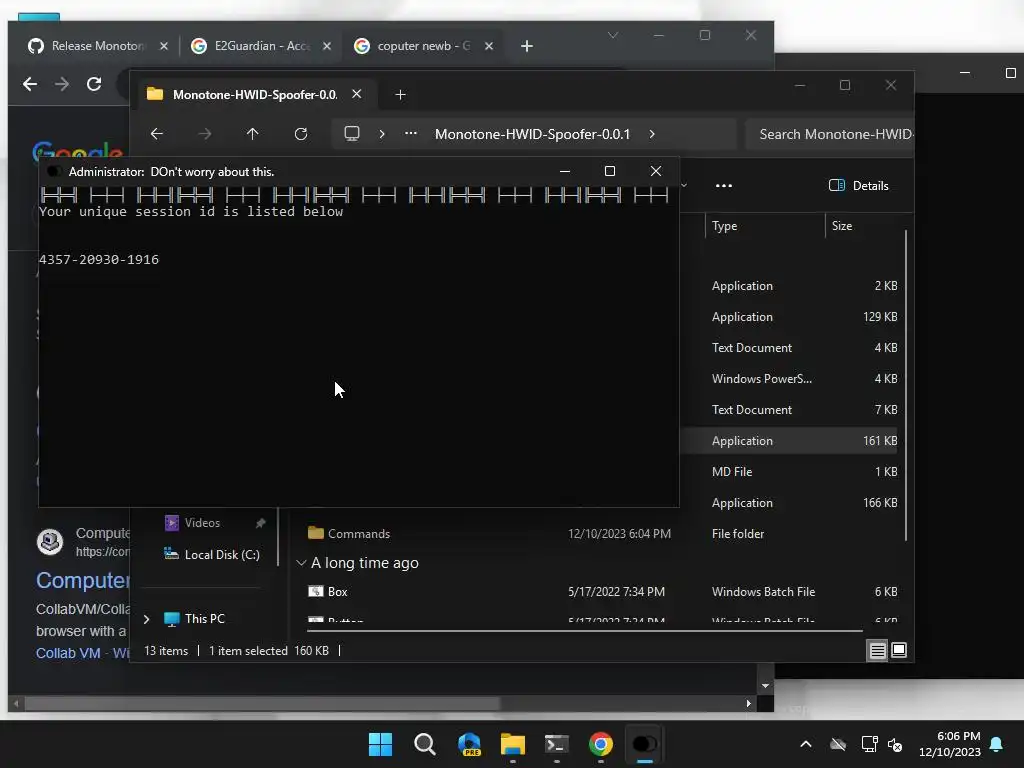Open the notification bell
Viewport: 1024px width, 768px height.
click(997, 744)
